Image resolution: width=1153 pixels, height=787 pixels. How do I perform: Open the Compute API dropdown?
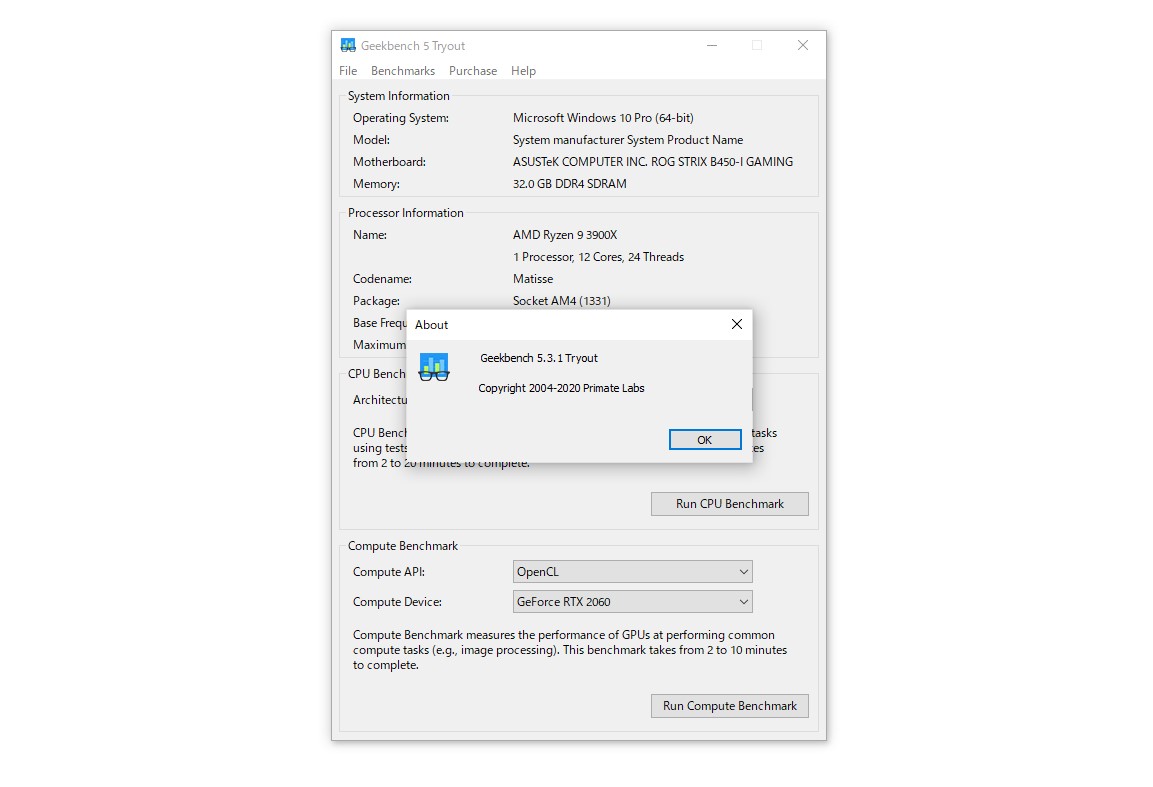632,571
